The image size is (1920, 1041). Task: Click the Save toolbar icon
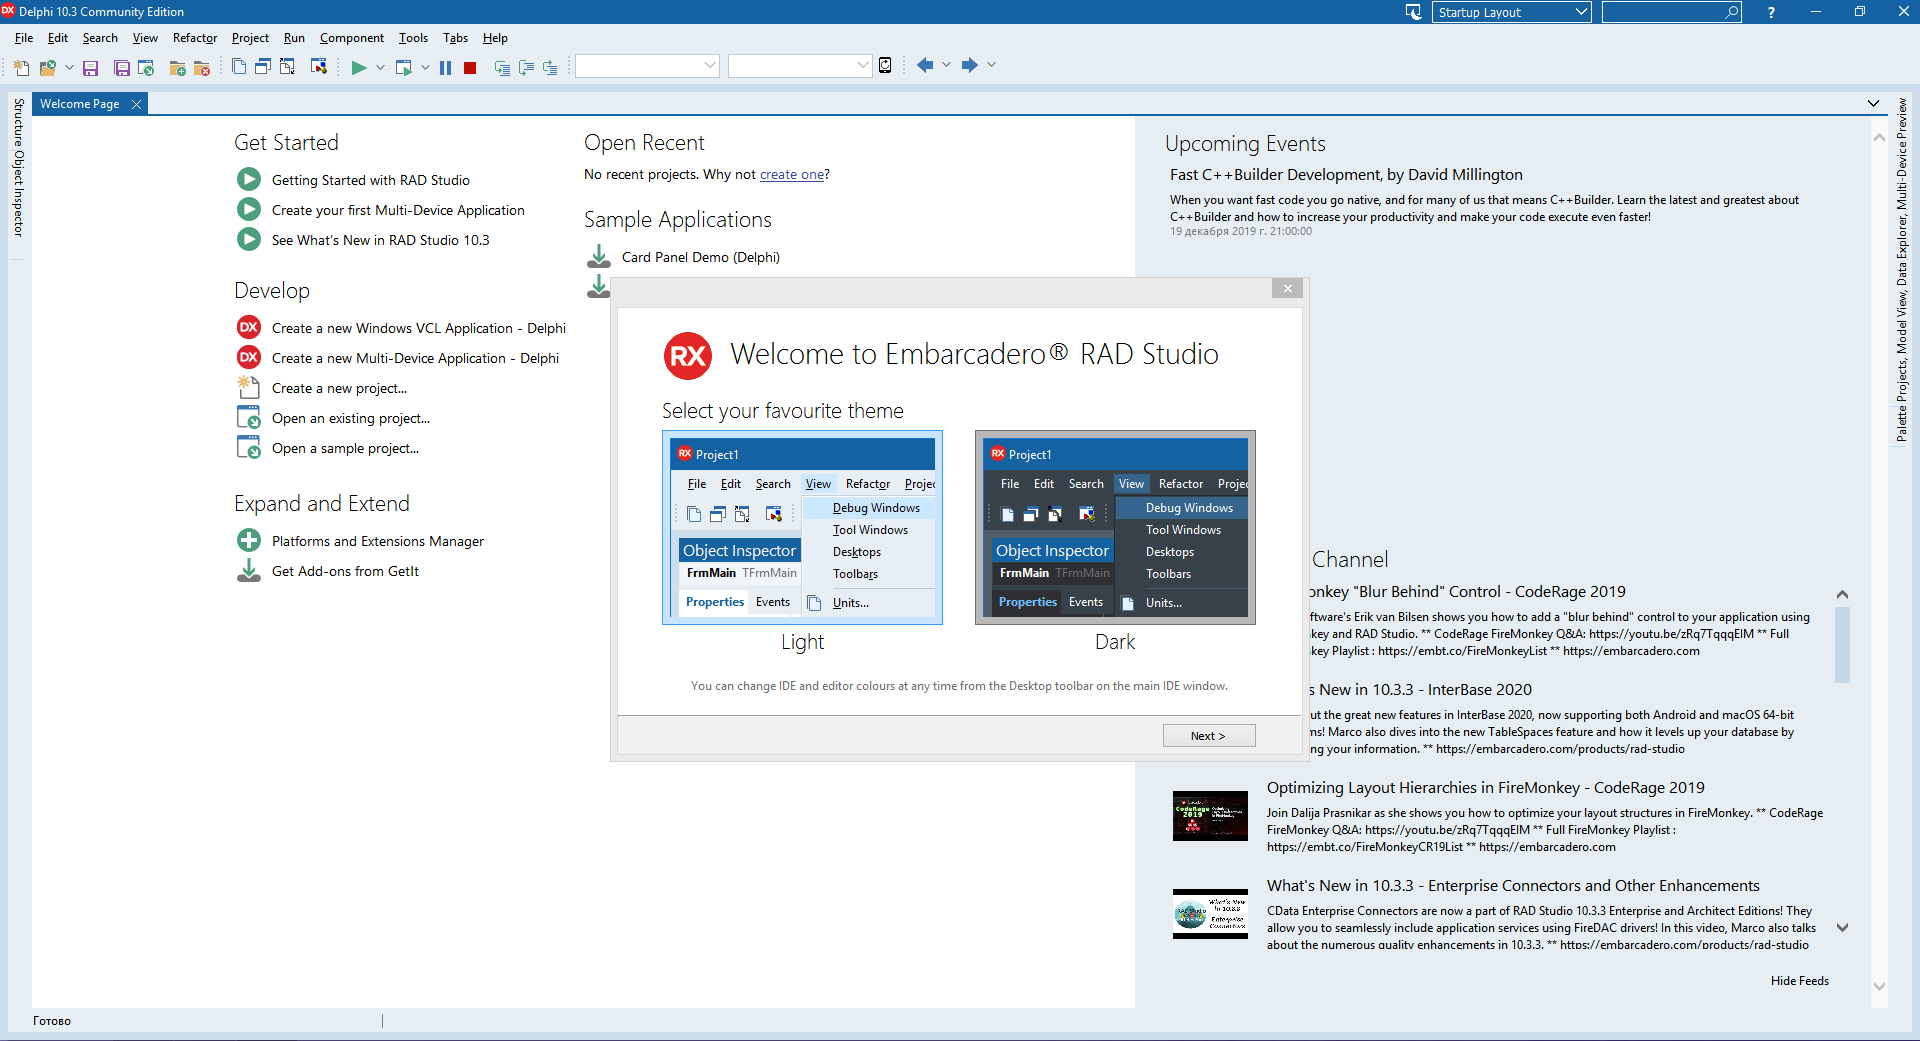[x=90, y=67]
